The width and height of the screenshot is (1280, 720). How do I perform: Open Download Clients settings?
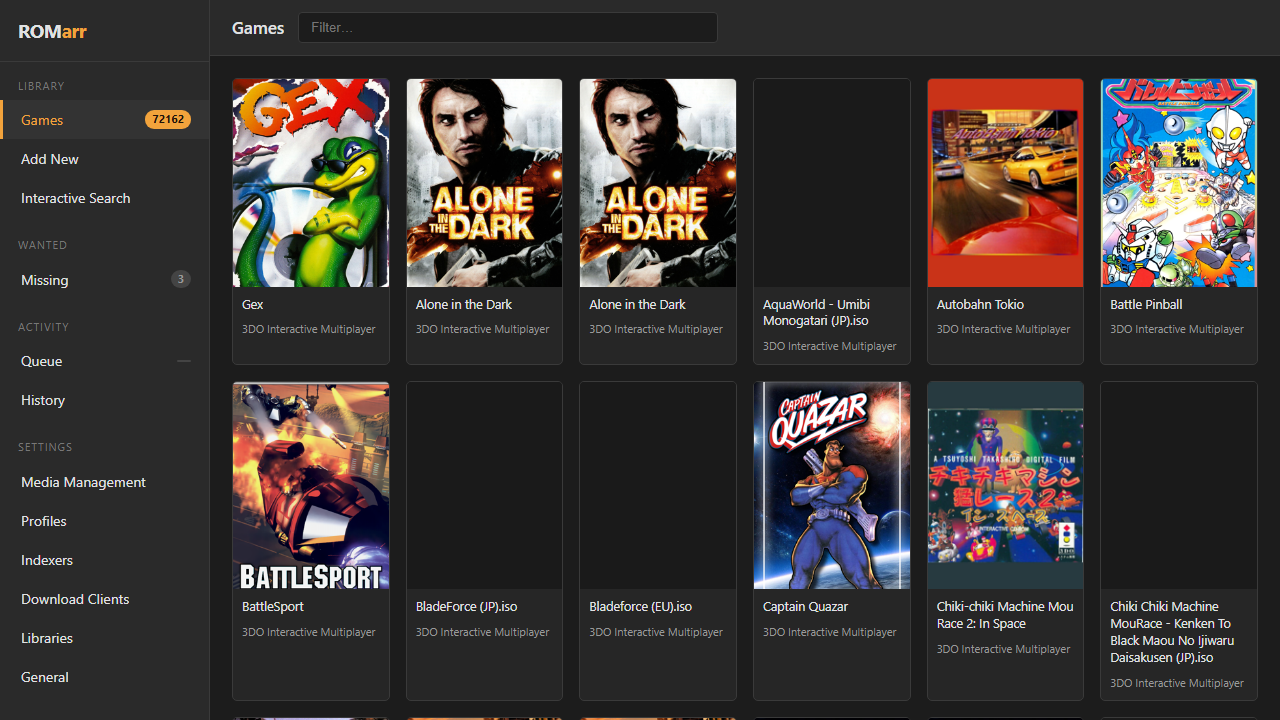click(104, 599)
